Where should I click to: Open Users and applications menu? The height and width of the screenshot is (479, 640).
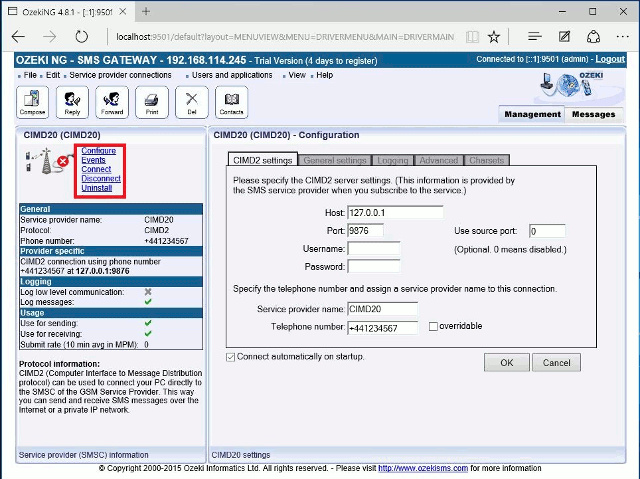232,75
